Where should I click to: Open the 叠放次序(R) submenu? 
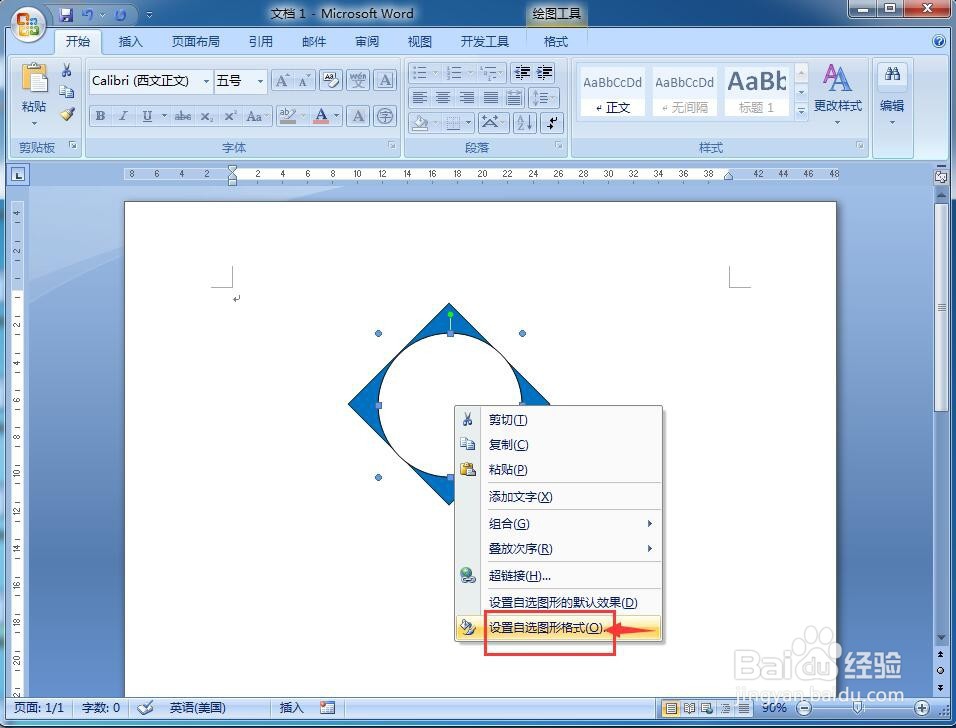[558, 549]
